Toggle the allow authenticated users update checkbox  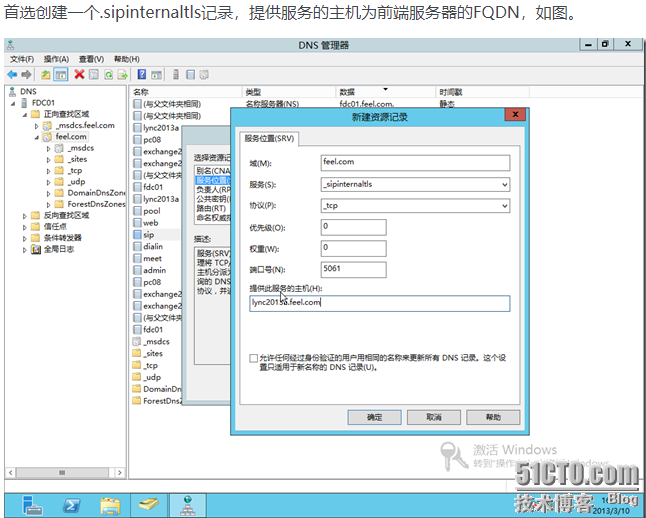pos(254,358)
